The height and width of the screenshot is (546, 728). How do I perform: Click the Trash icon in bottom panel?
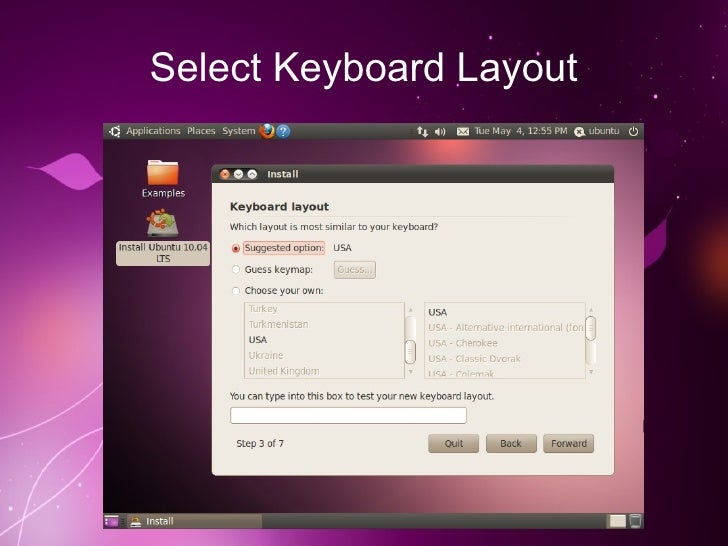[635, 521]
